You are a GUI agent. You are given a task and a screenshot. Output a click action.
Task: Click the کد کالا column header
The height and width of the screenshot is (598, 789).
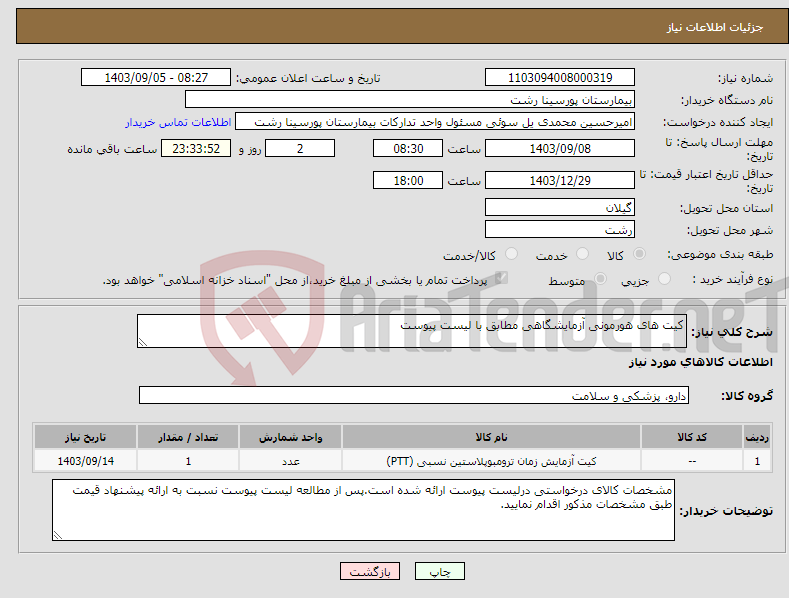point(692,437)
